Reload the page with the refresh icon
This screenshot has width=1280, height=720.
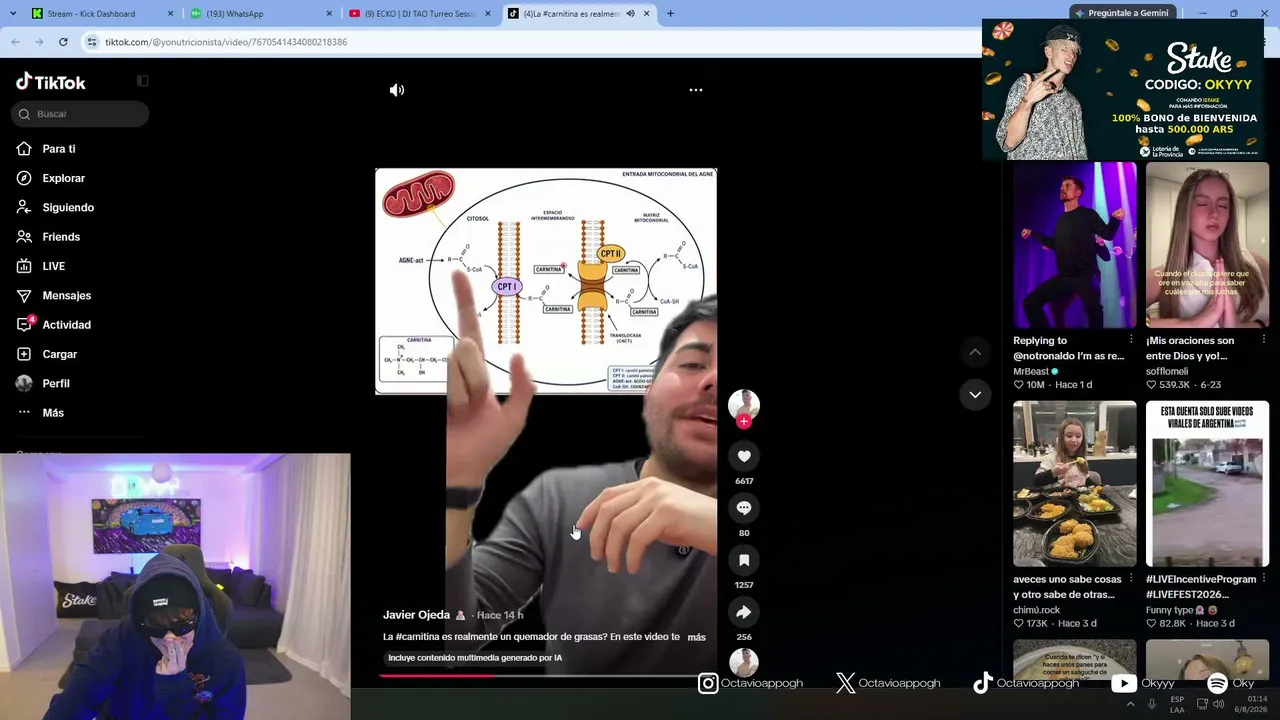point(63,42)
